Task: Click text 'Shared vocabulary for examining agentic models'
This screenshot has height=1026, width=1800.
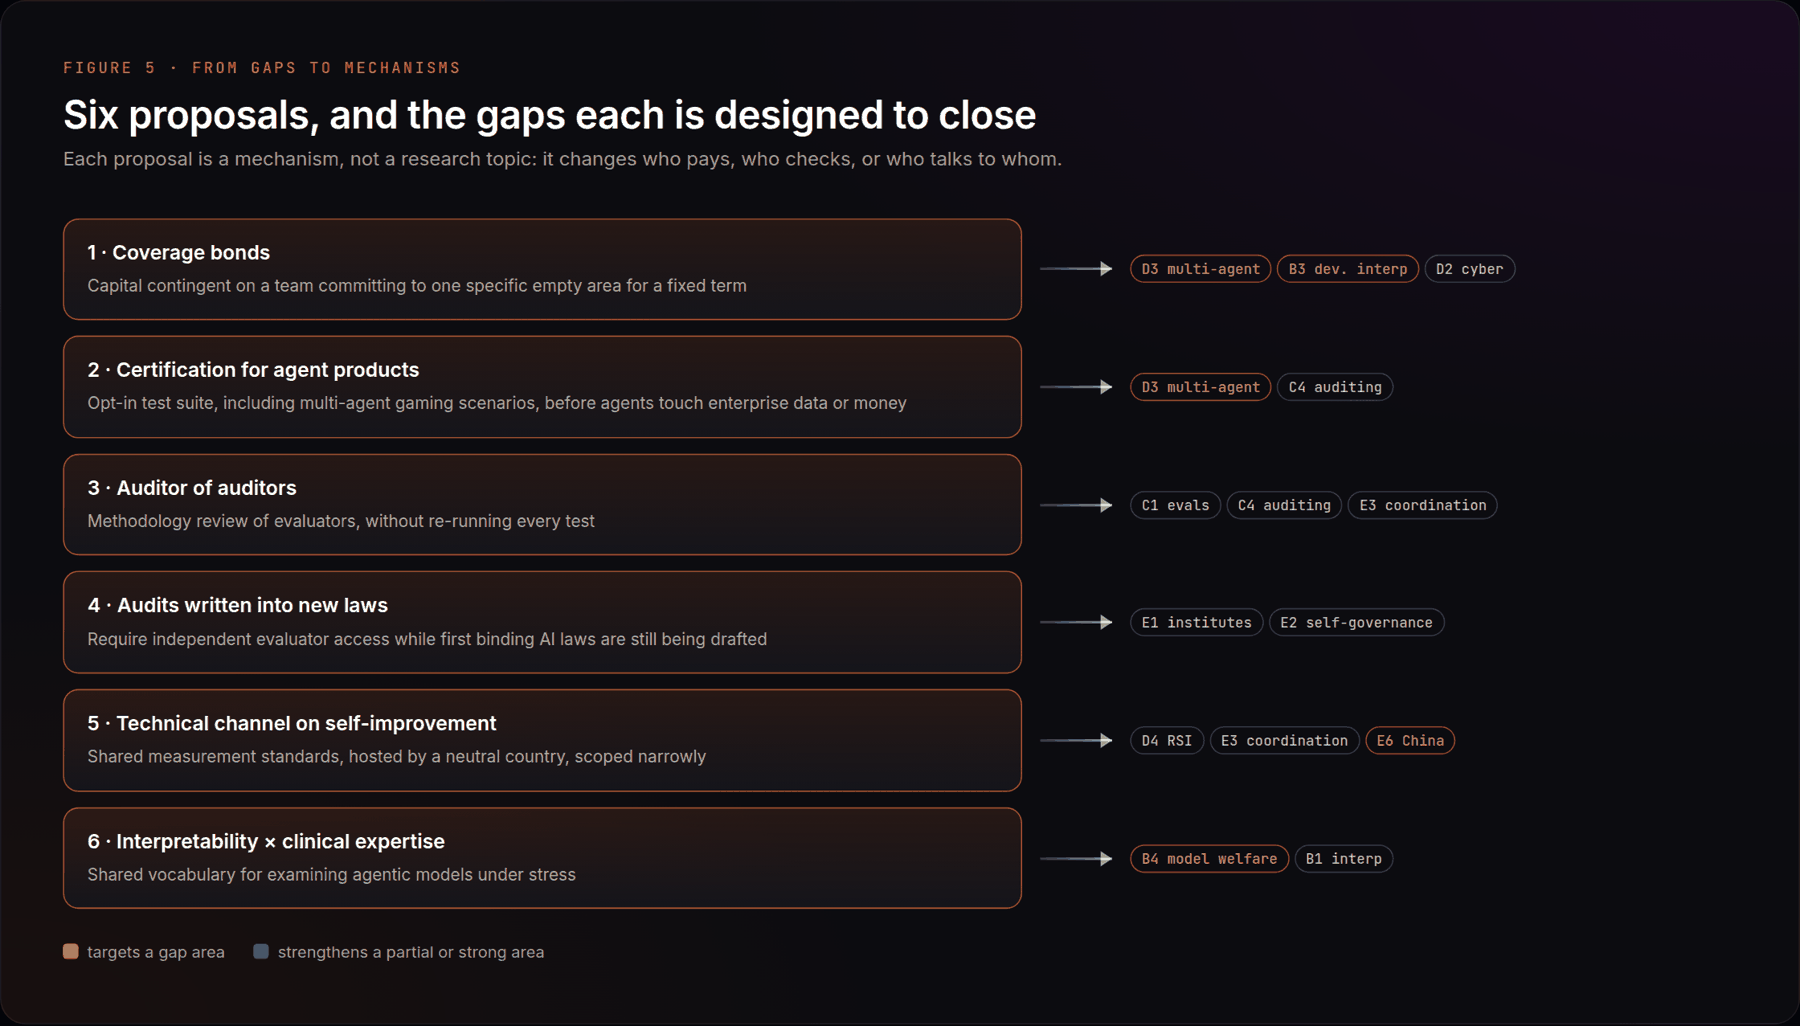Action: coord(331,875)
